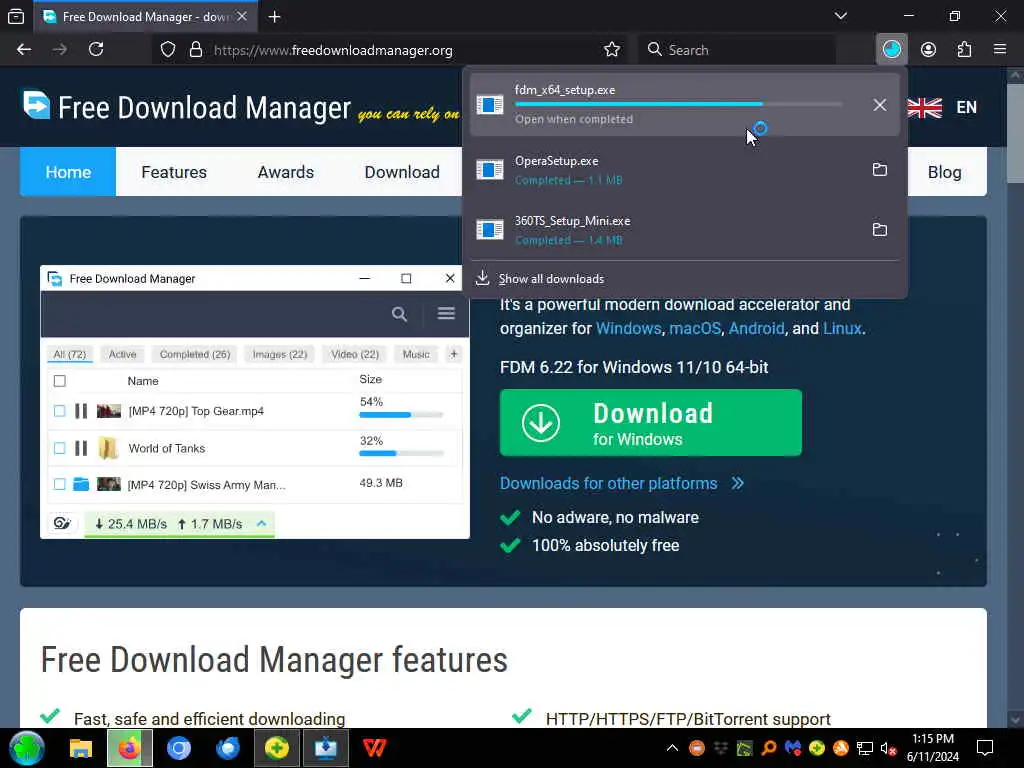Click the green Download for Windows button
Image resolution: width=1024 pixels, height=768 pixels.
(650, 423)
